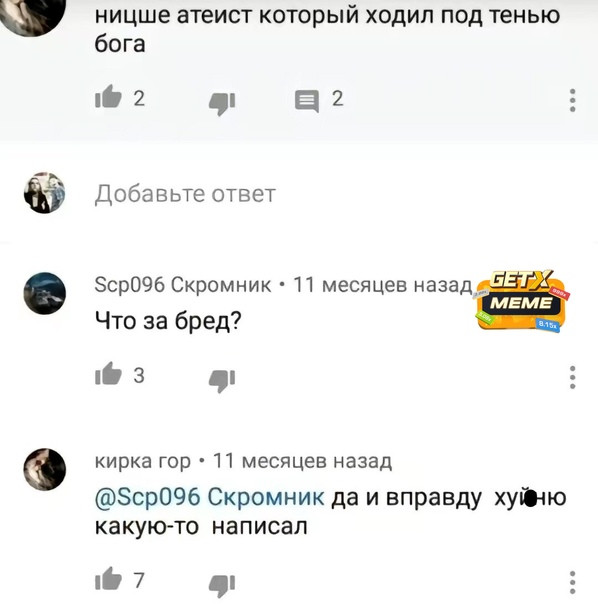Screen dimensions: 598x604
Task: Dislike the 'Что за бред?' comment
Action: click(x=222, y=381)
